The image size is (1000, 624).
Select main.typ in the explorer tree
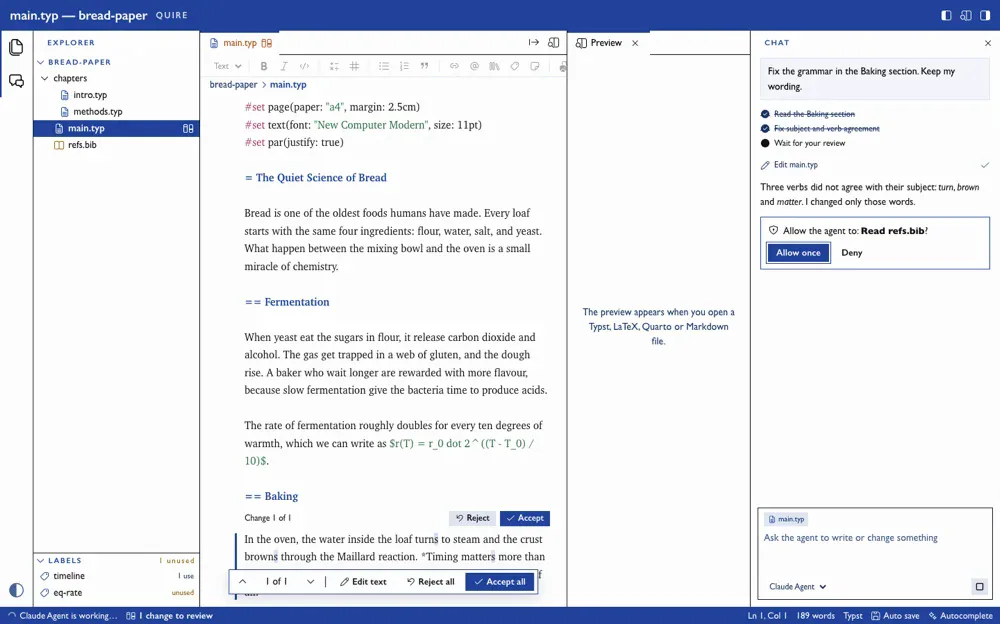click(117, 128)
